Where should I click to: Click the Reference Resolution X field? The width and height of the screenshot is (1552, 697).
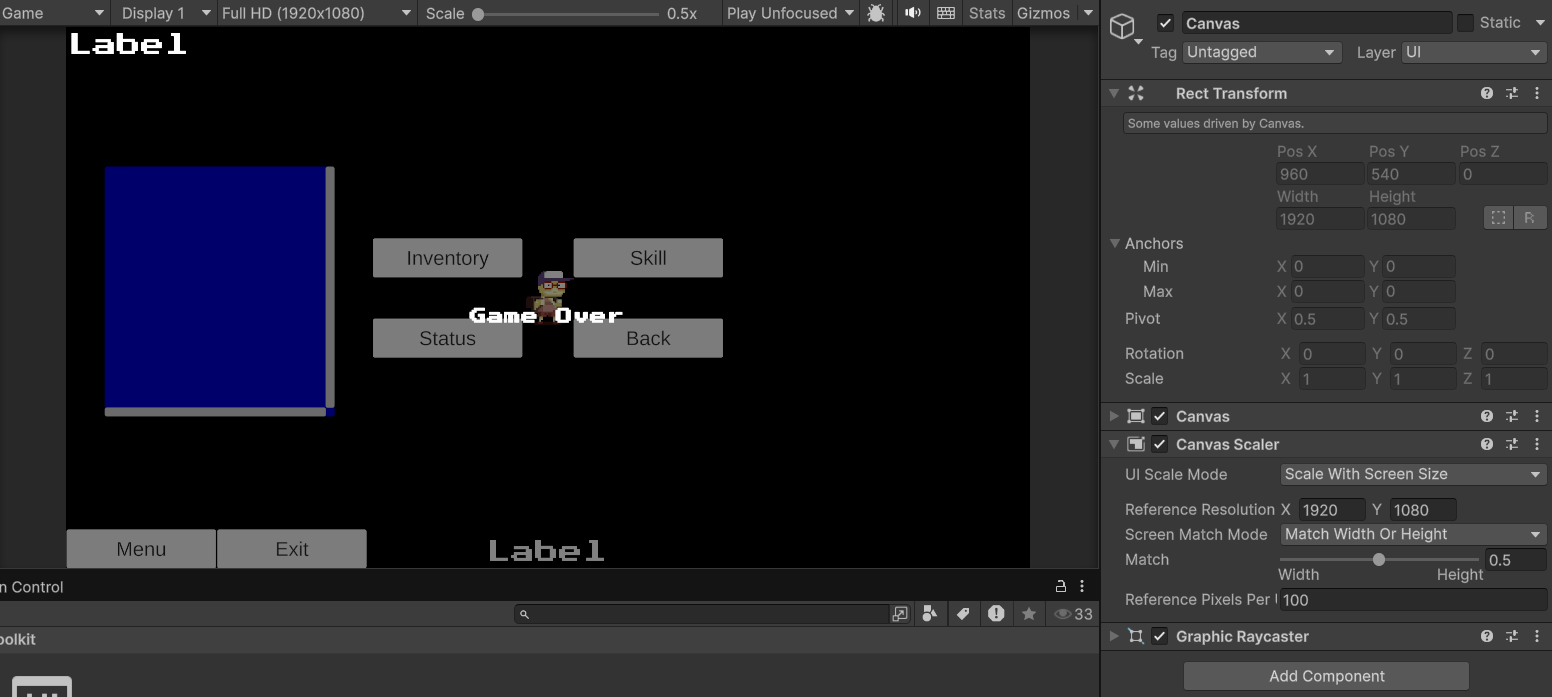[1332, 509]
